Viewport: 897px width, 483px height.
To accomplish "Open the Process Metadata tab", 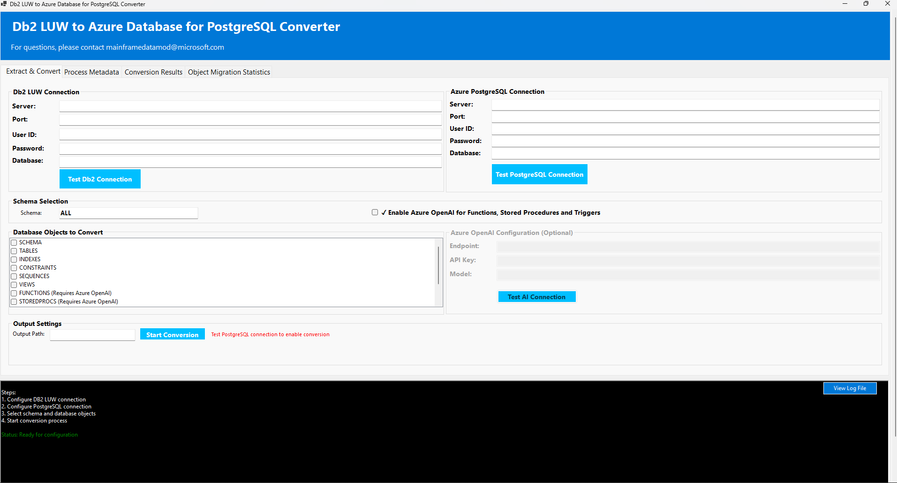I will tap(92, 72).
